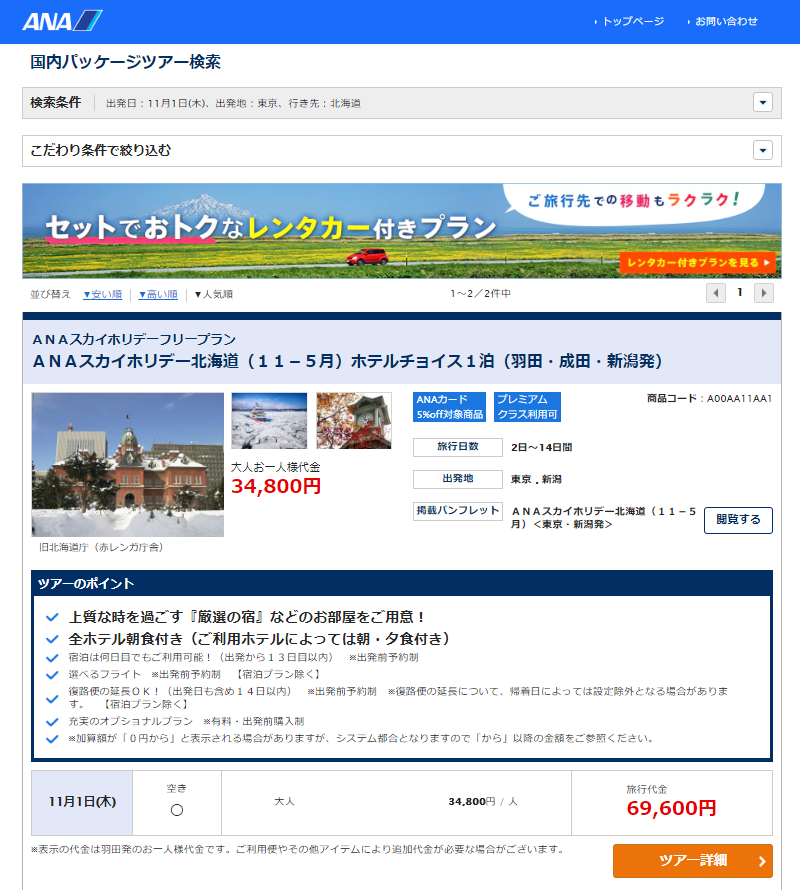800x890 pixels.
Task: Sort results by 安い順
Action: tap(103, 294)
